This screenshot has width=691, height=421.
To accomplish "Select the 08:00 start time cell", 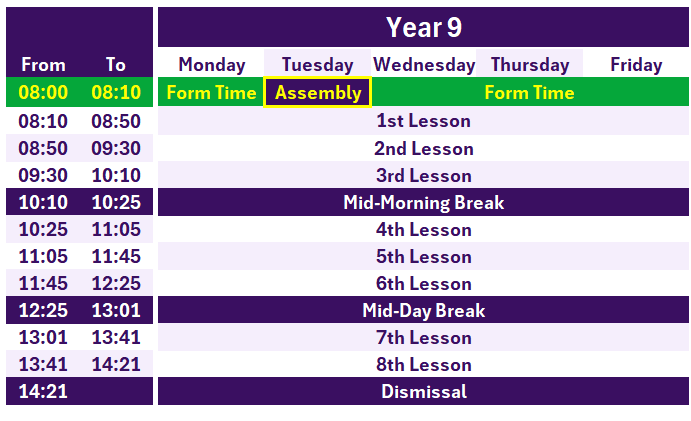I will 43,93.
